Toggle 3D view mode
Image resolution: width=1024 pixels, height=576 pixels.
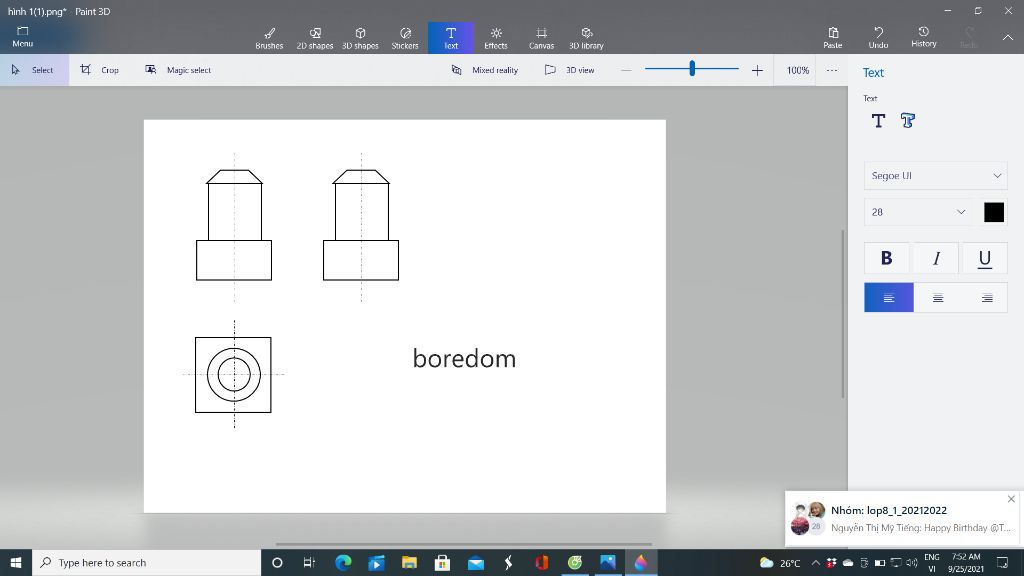tap(570, 70)
